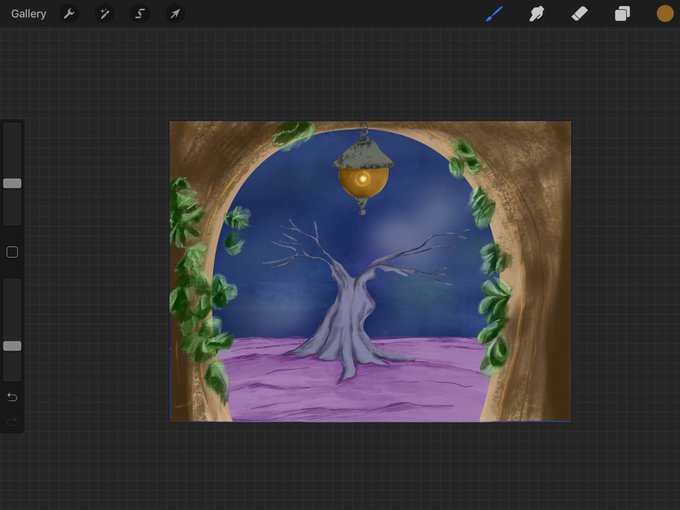Click the dimmed redo arrow
Image resolution: width=680 pixels, height=510 pixels.
coord(12,422)
